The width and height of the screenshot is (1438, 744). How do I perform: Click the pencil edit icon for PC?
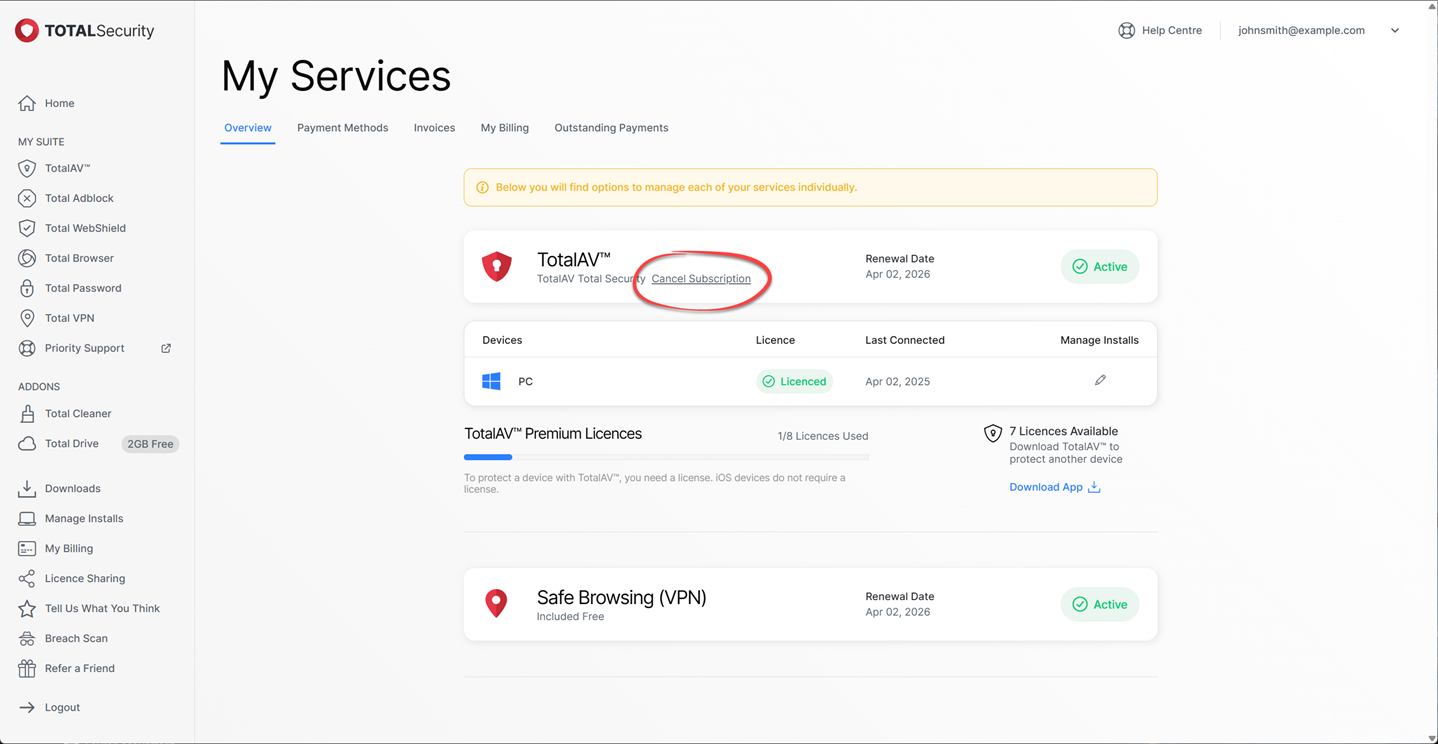pos(1100,380)
